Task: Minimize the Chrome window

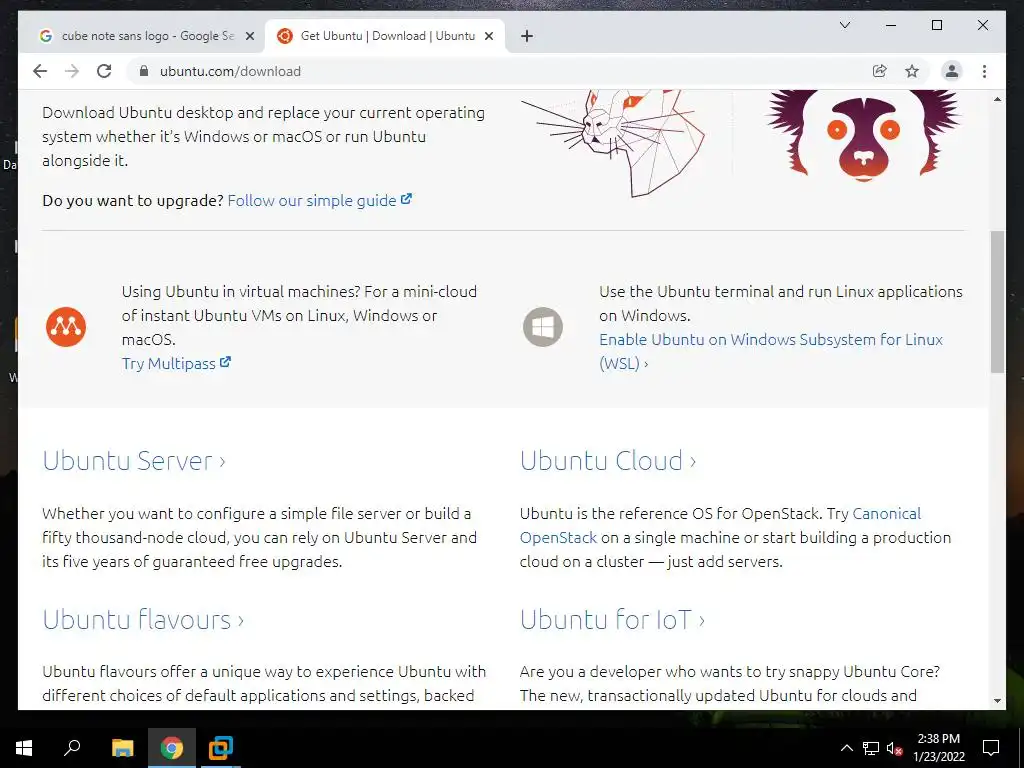Action: (891, 25)
